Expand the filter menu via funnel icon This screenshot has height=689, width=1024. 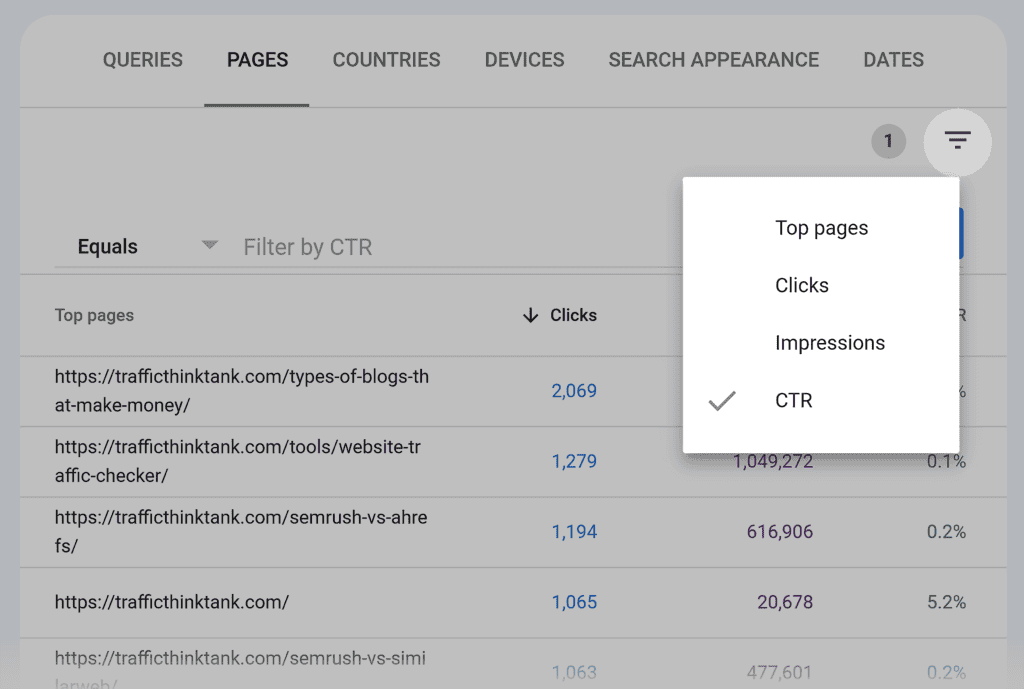coord(957,142)
